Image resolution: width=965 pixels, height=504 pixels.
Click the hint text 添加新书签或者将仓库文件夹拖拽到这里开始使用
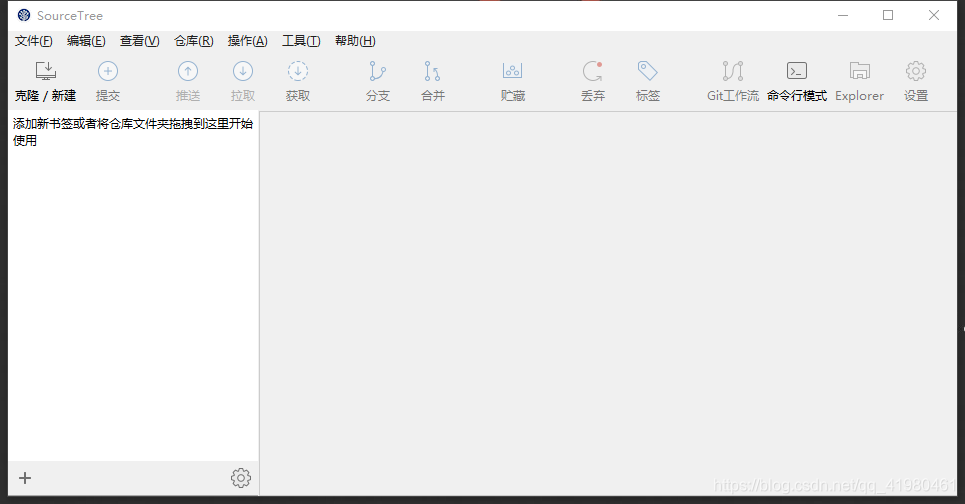(x=133, y=132)
